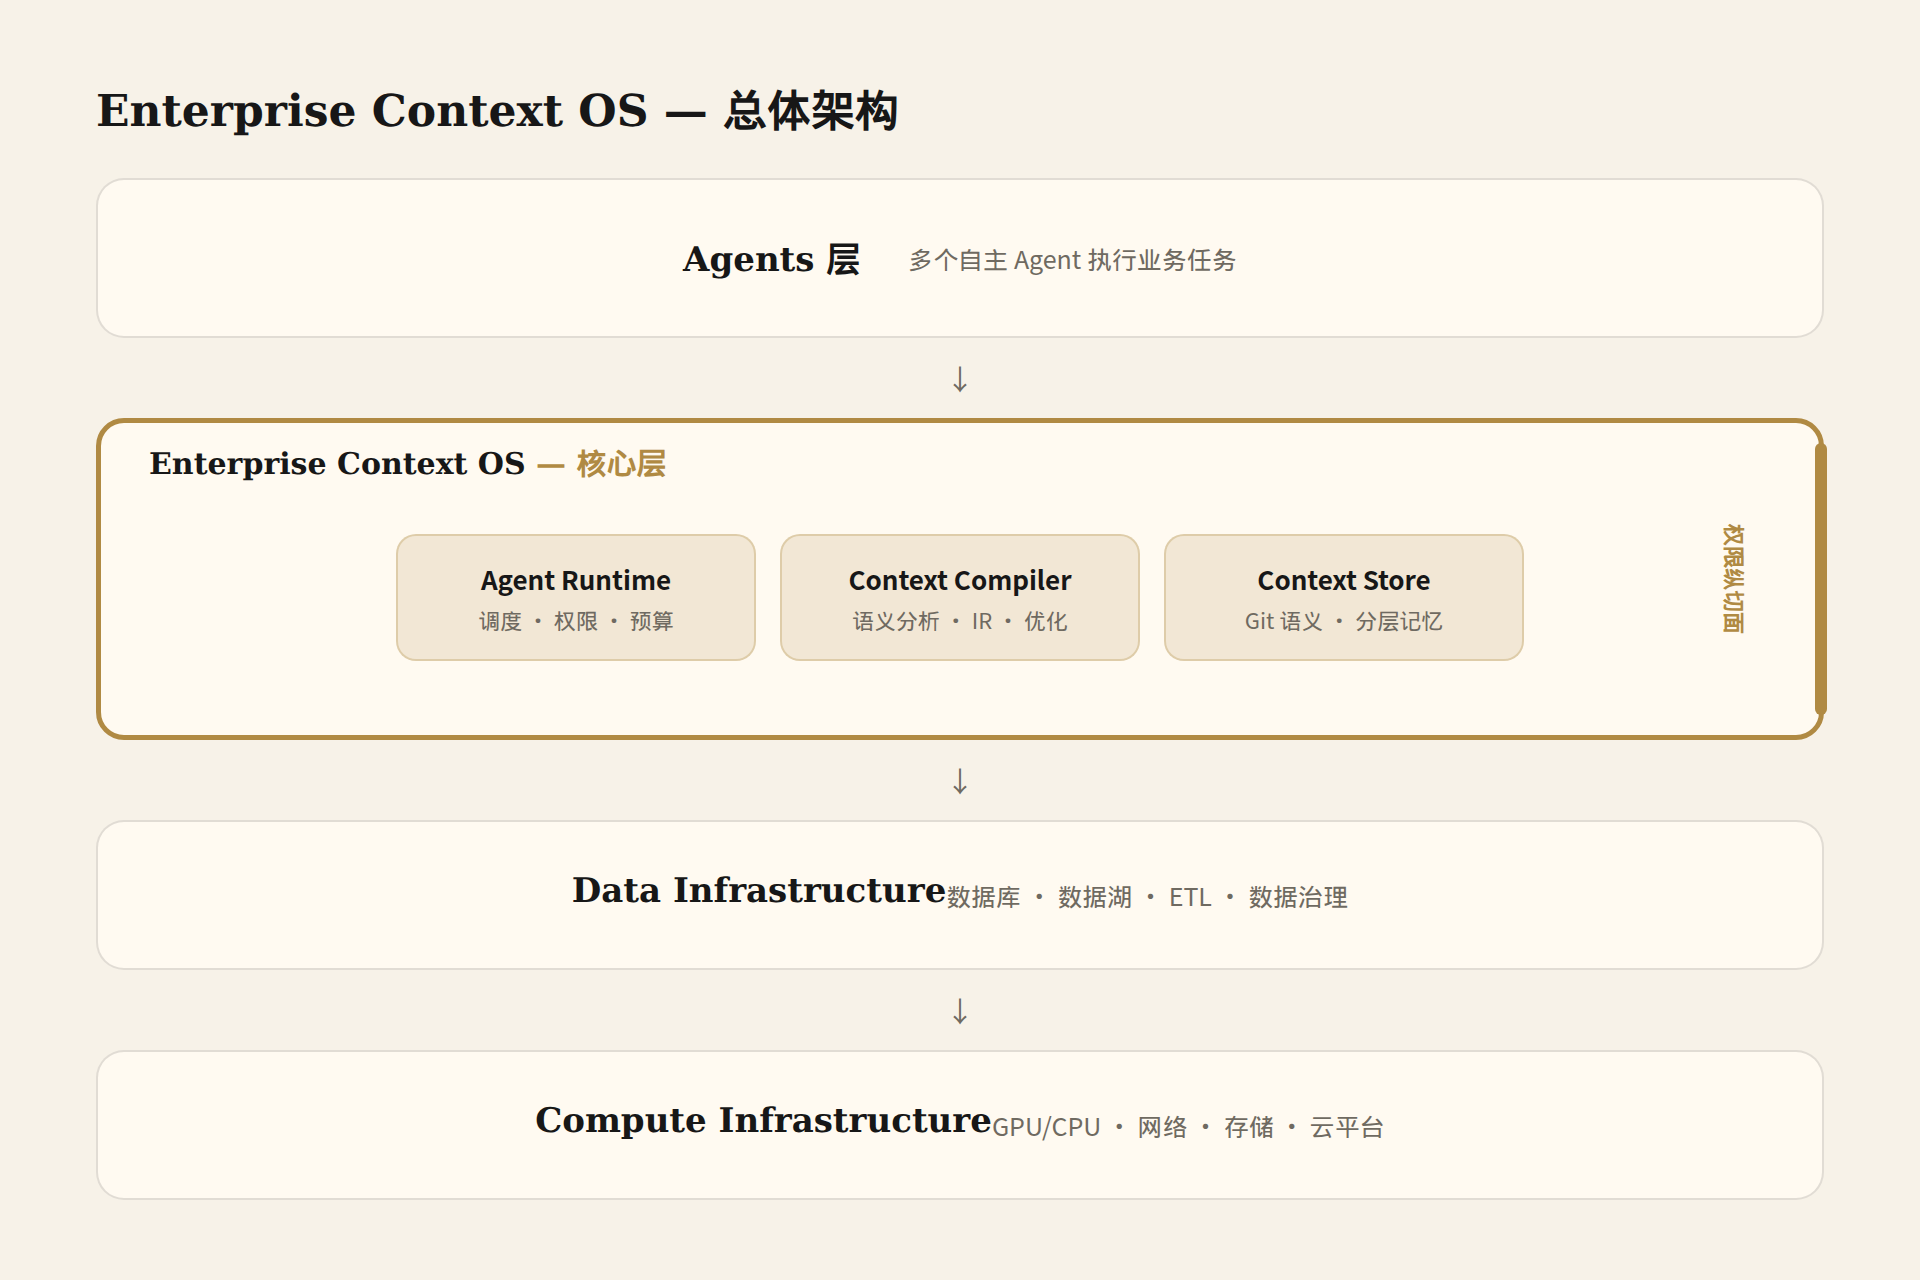Click the arrow above the Data Infrastructure box
1920x1280 pixels.
point(960,781)
